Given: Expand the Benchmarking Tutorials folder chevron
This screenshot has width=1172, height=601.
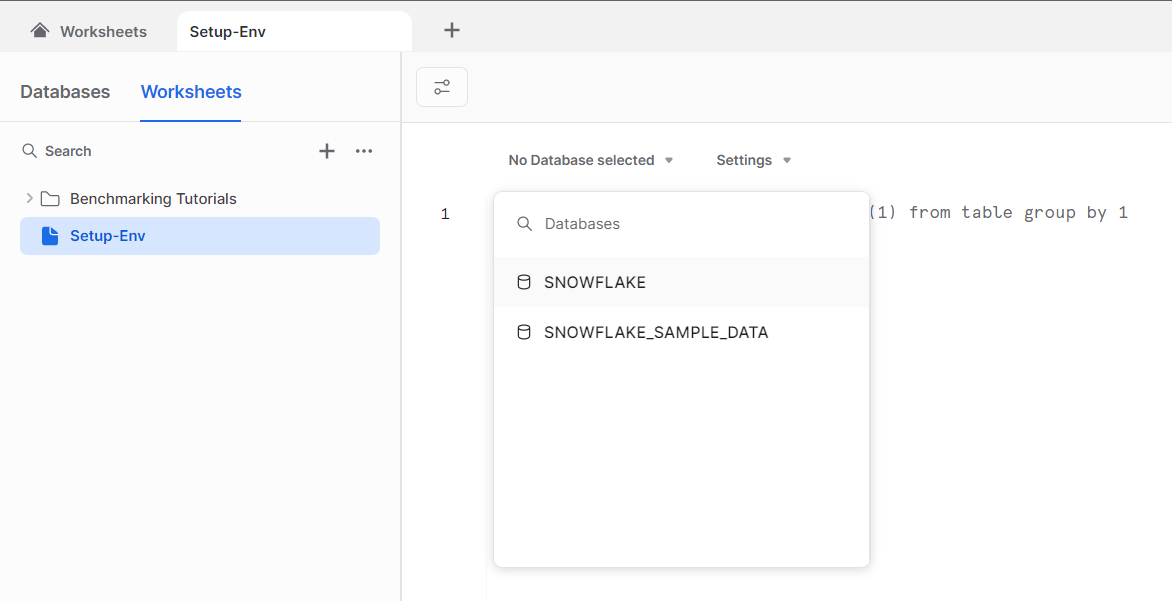Looking at the screenshot, I should coord(29,198).
